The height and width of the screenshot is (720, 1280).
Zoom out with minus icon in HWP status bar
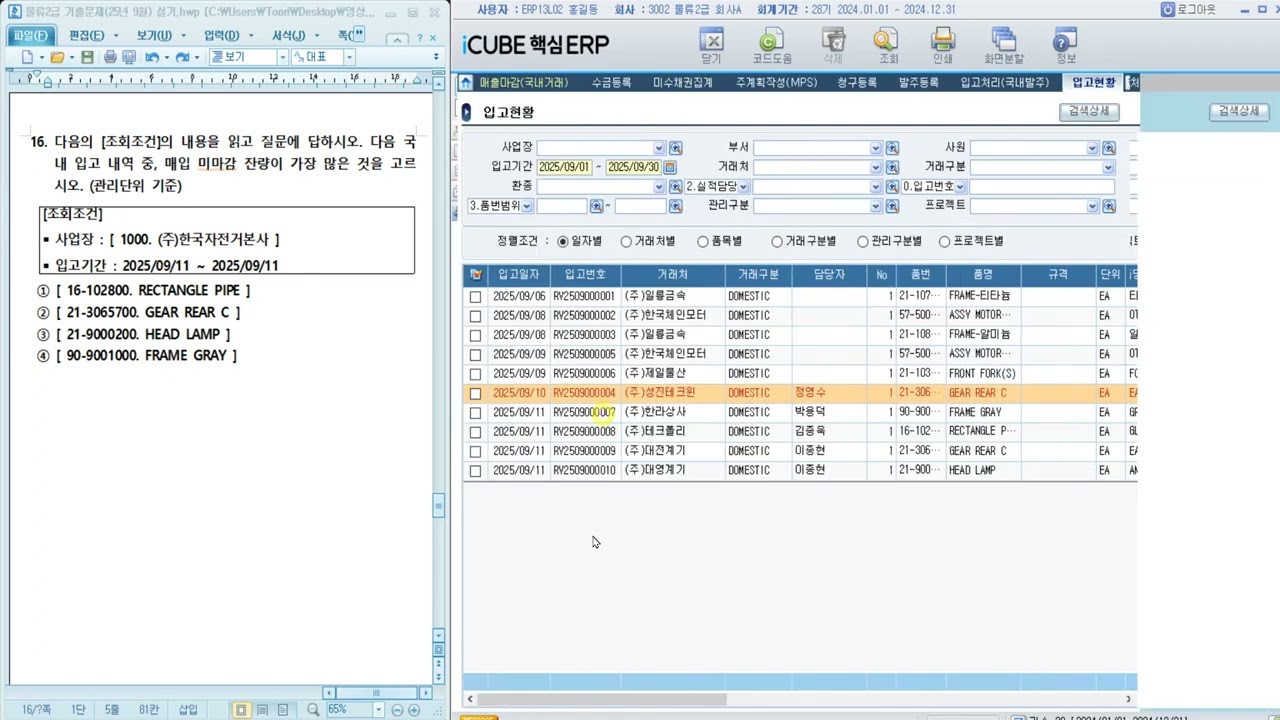397,710
